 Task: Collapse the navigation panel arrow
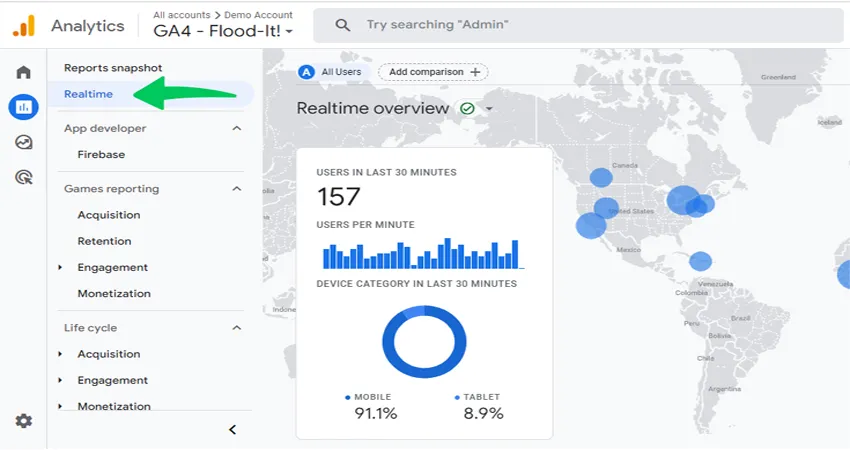click(x=233, y=429)
